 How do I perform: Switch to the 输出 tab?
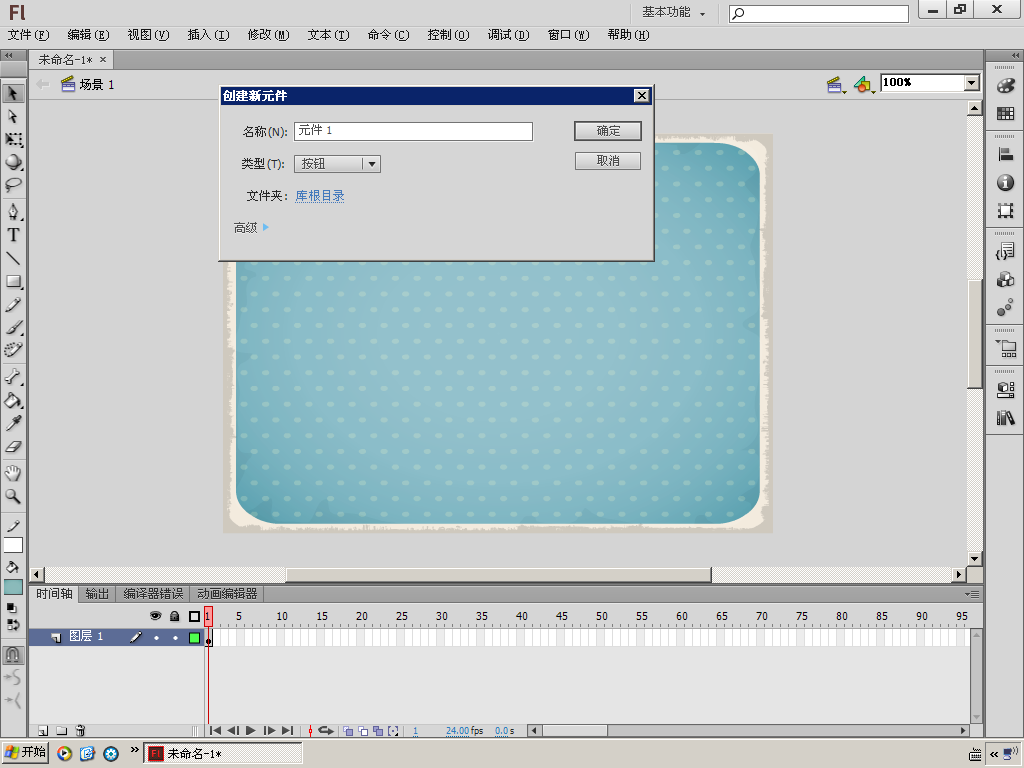97,594
